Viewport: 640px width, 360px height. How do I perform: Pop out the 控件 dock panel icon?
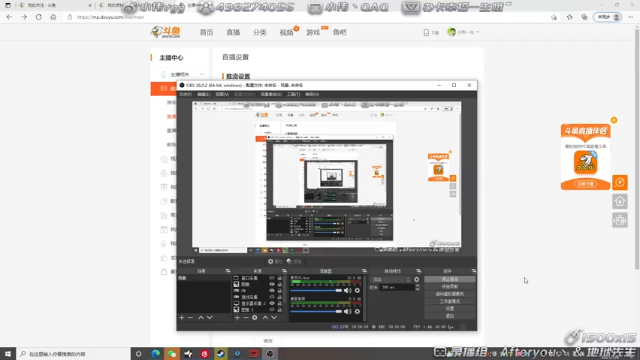tap(473, 271)
